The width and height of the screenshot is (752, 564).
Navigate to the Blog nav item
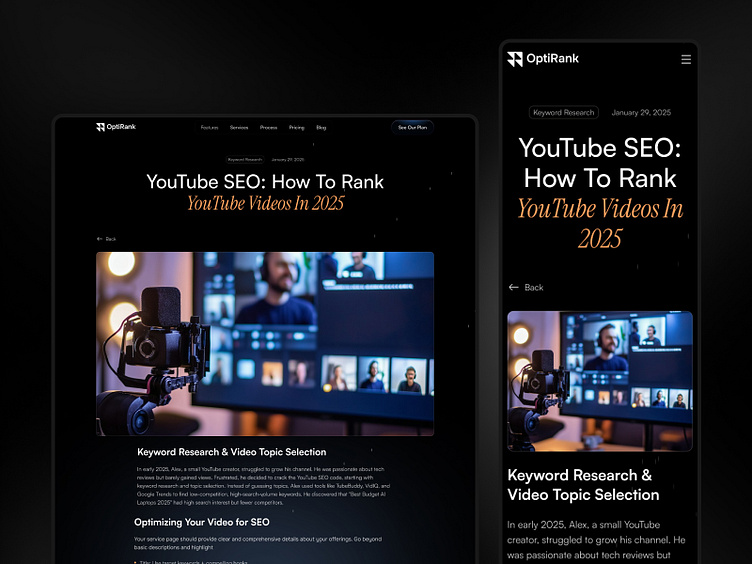[x=321, y=128]
